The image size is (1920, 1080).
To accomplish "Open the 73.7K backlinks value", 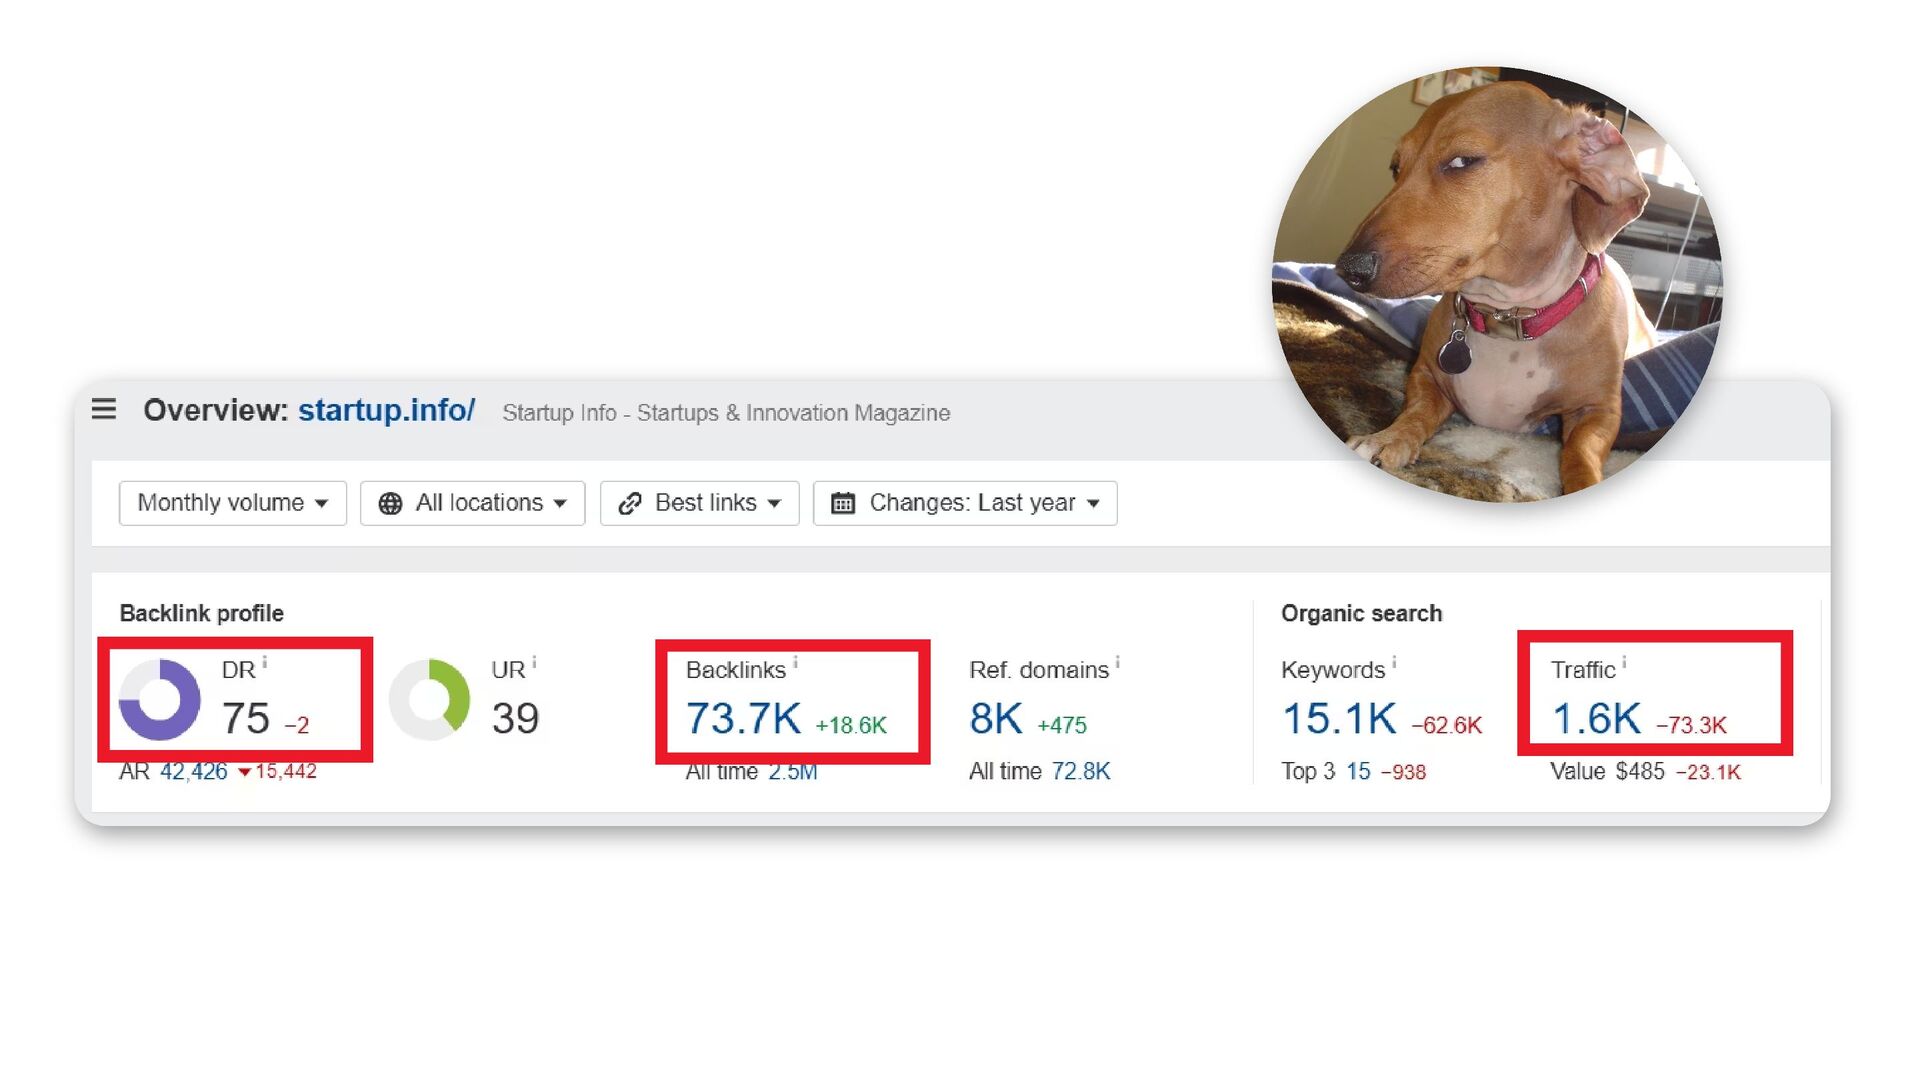I will coord(743,719).
